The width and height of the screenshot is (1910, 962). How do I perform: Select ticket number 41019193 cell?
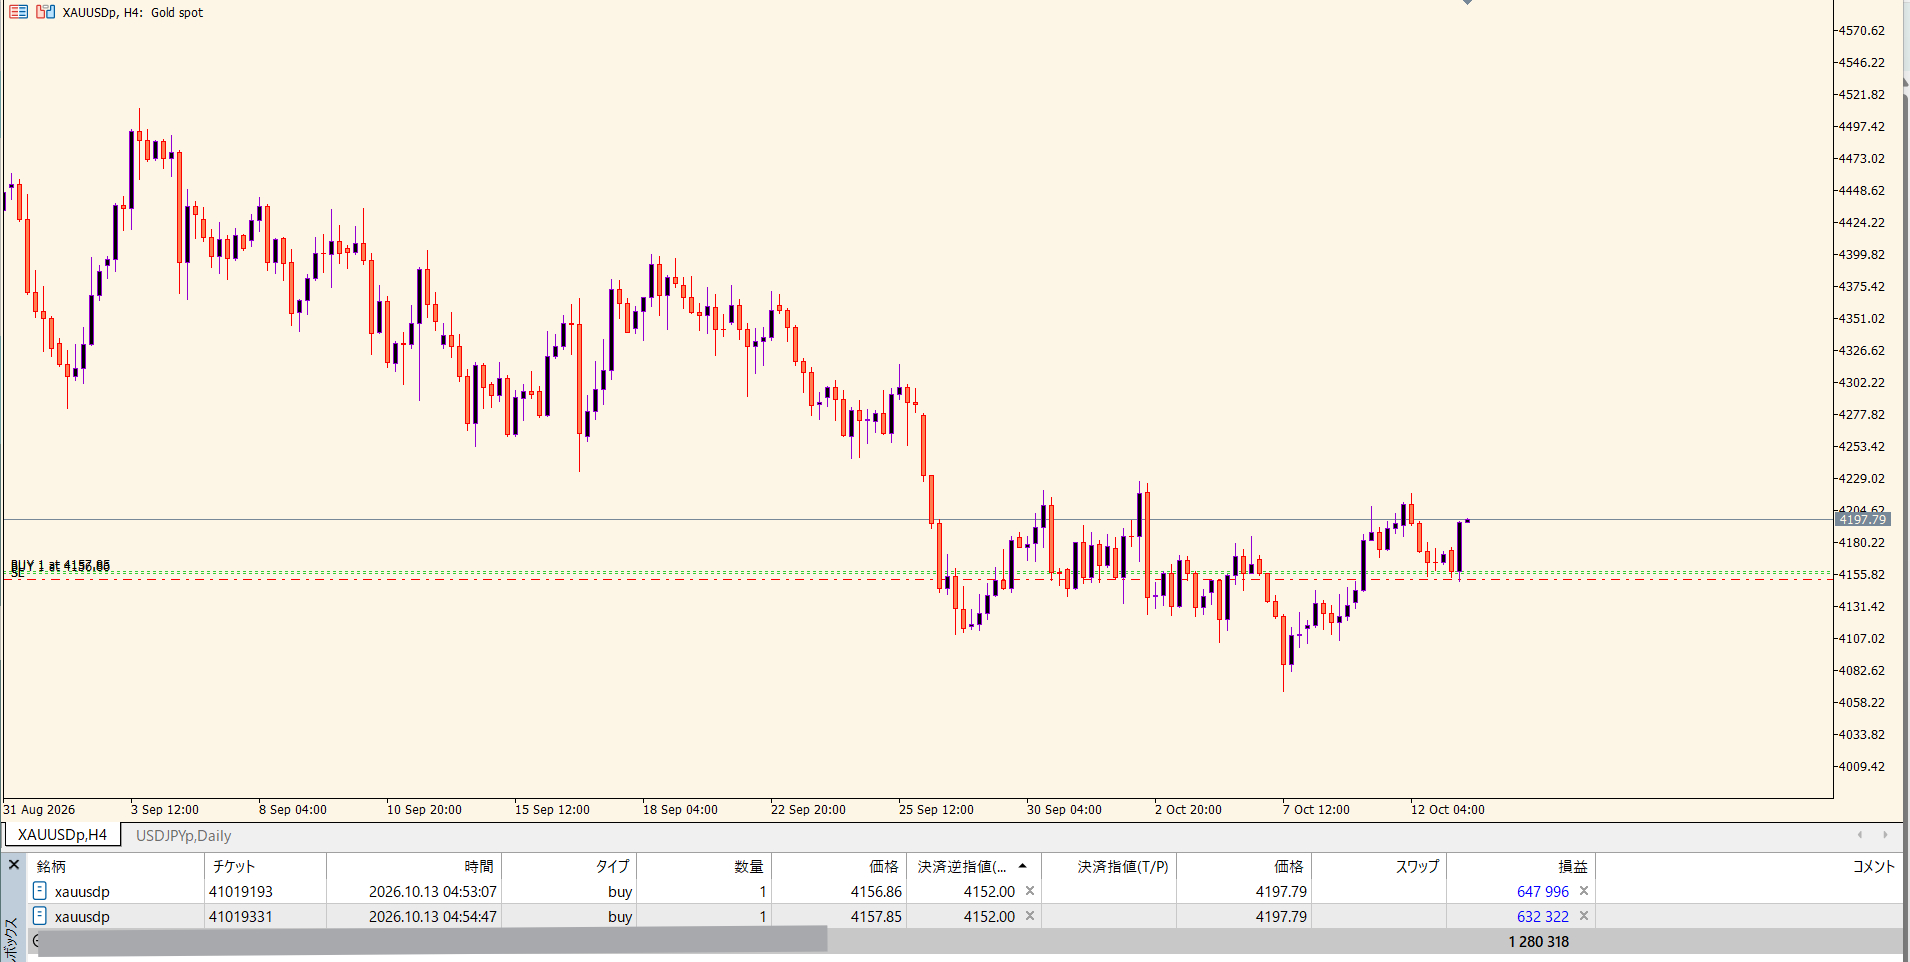click(241, 891)
